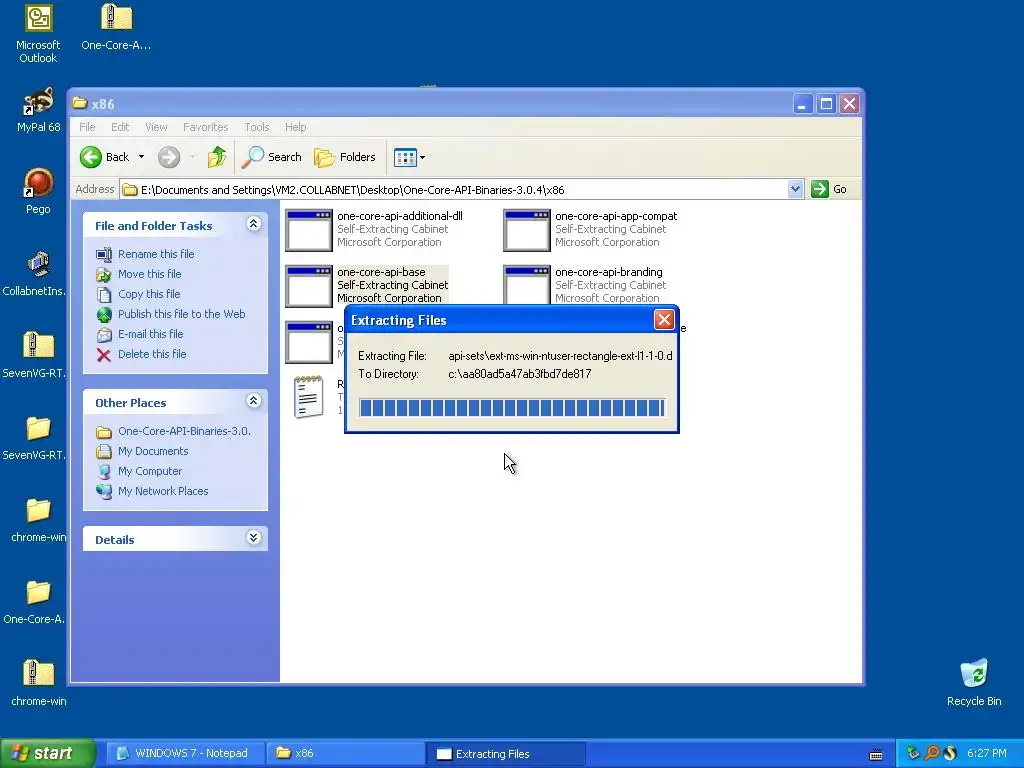
Task: Expand the Details panel
Action: [254, 538]
